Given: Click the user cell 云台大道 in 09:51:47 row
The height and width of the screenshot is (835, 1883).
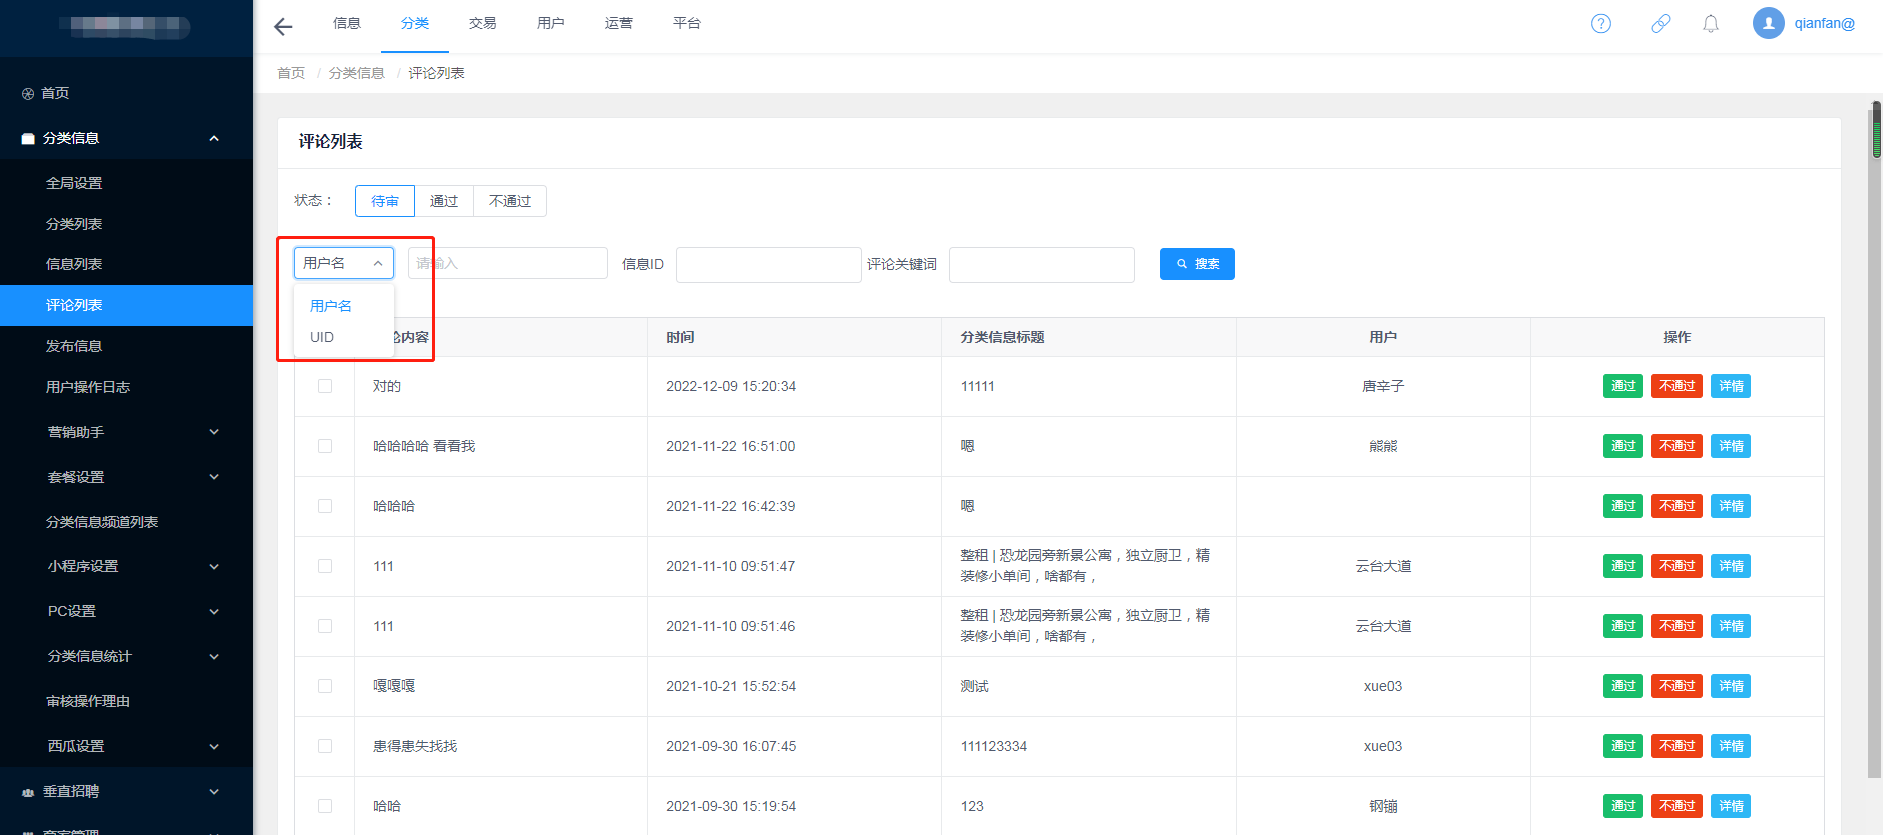Looking at the screenshot, I should point(1383,566).
